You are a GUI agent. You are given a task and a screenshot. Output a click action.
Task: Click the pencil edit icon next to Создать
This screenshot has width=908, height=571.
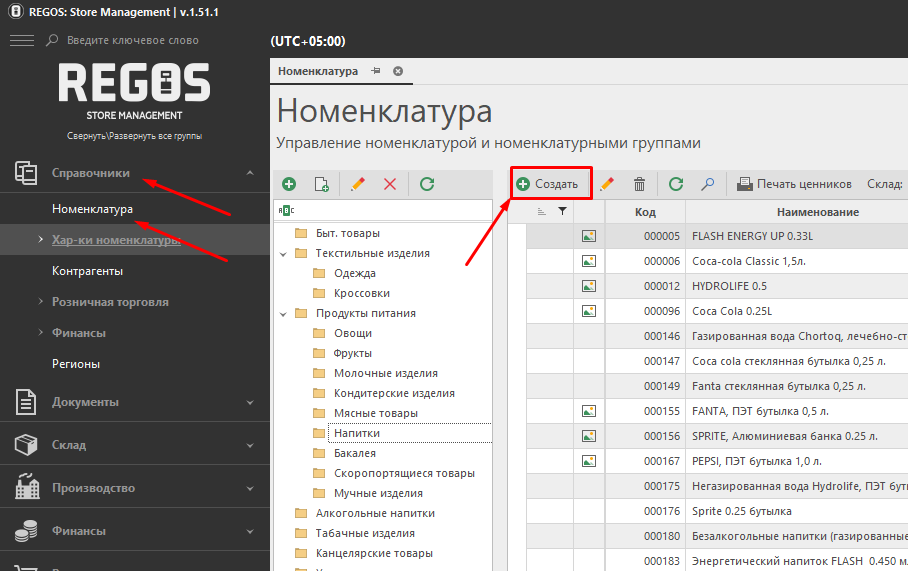606,184
